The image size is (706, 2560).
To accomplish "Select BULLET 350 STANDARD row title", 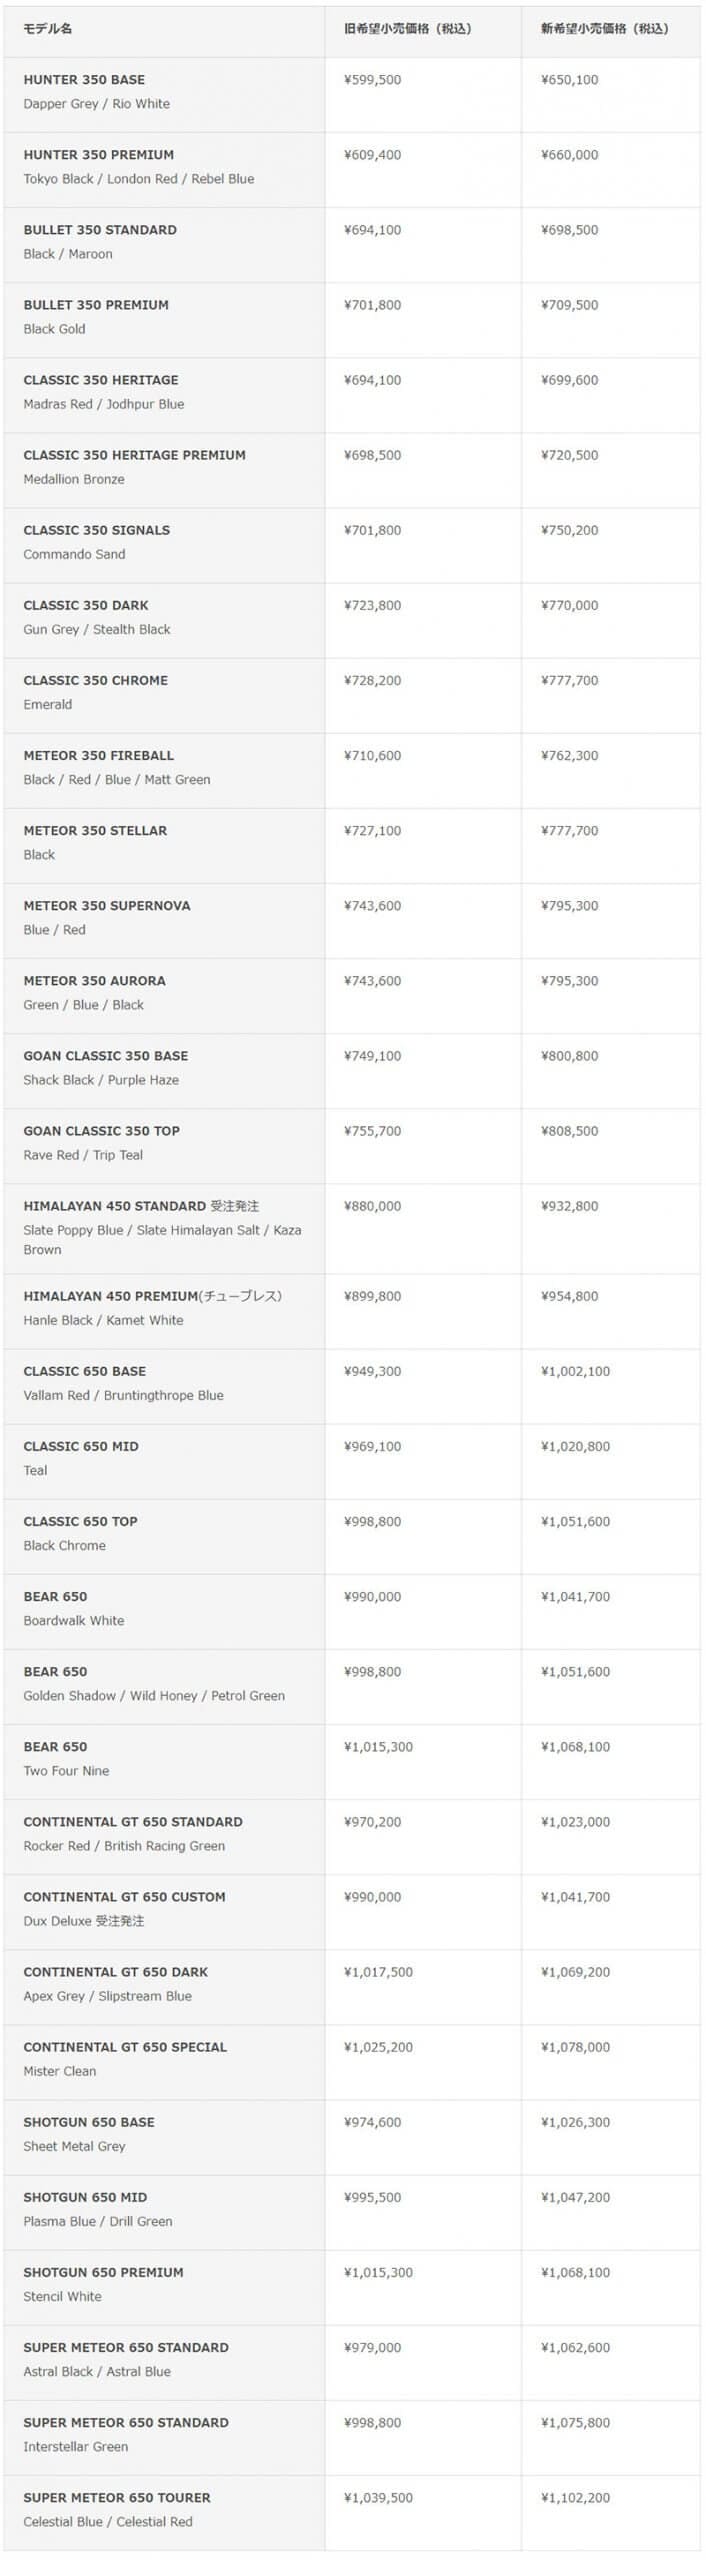I will click(x=100, y=230).
